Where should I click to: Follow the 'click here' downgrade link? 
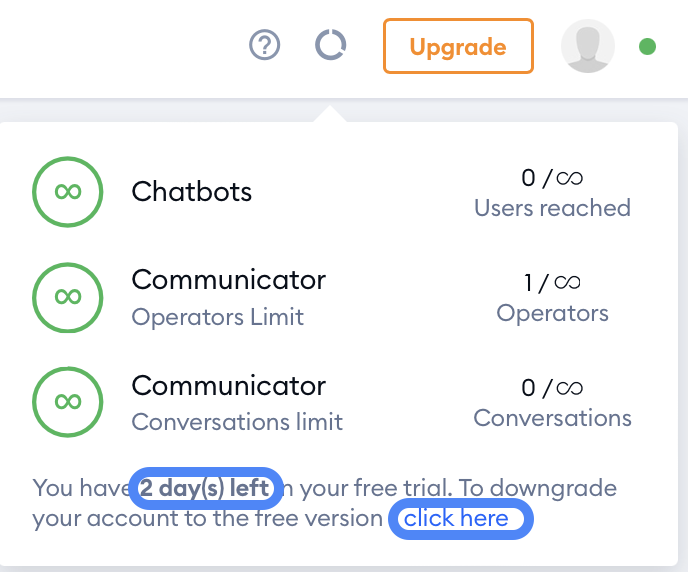[456, 518]
